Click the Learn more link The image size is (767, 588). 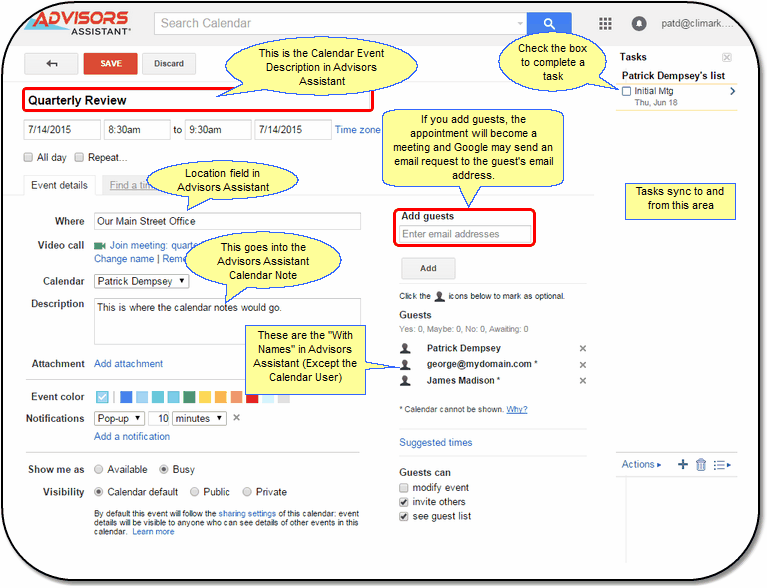click(x=153, y=531)
